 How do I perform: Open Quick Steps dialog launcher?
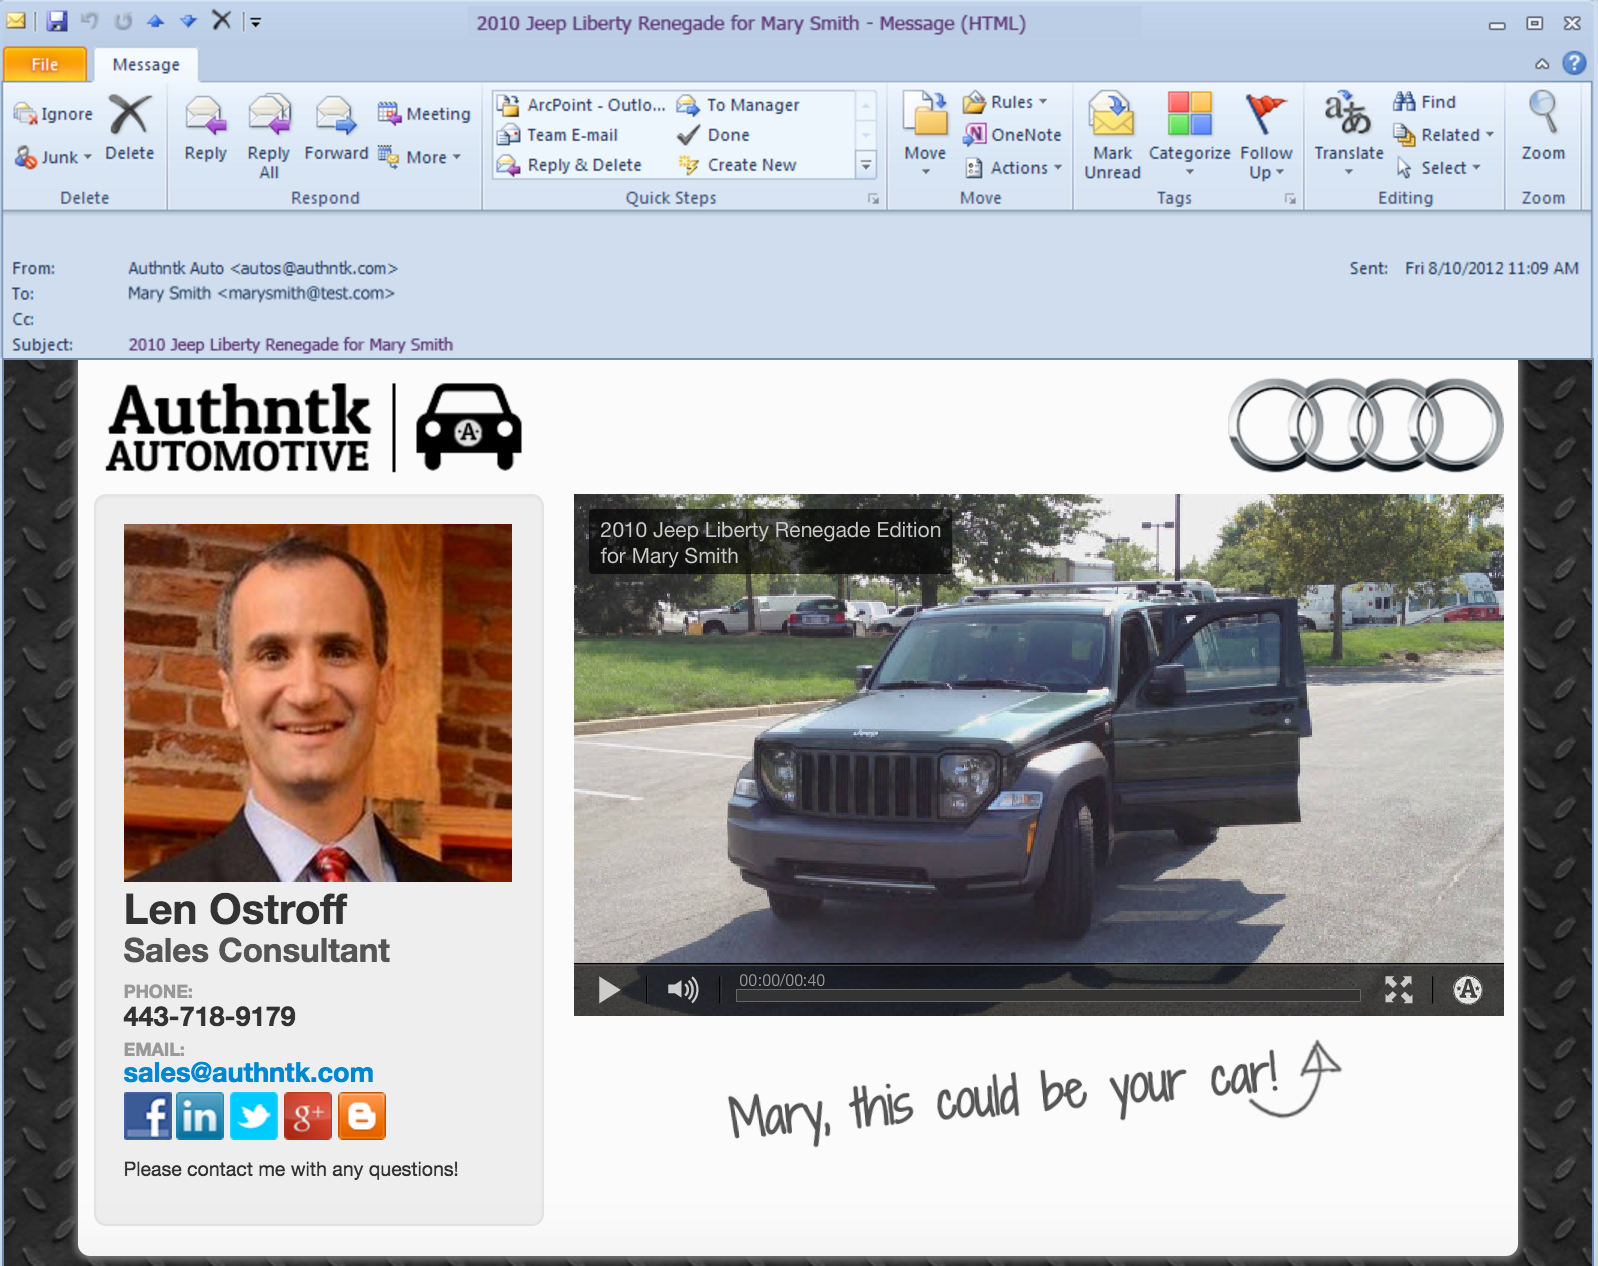point(873,199)
